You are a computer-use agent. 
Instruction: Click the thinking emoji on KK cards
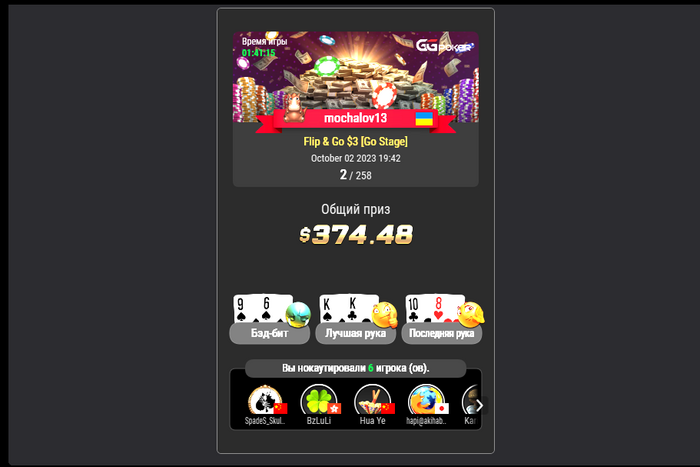384,314
